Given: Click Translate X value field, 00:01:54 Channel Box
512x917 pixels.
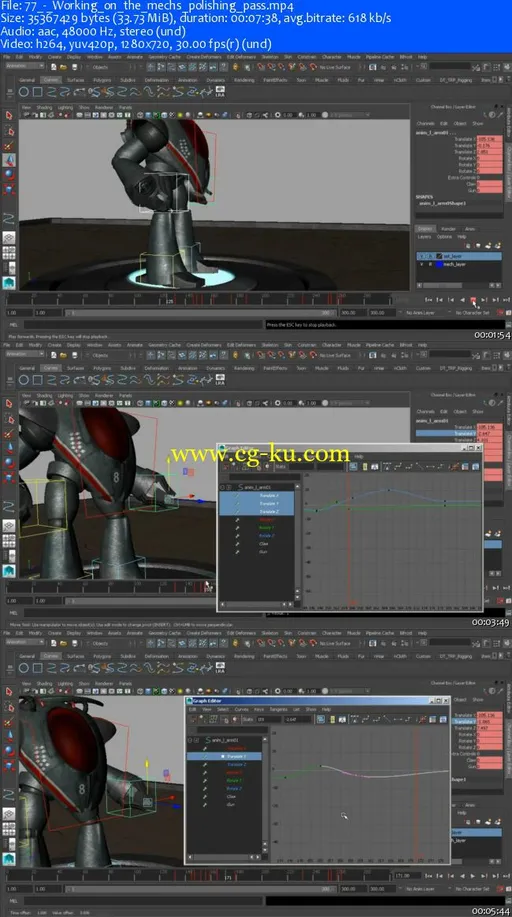Looking at the screenshot, I should click(x=490, y=139).
